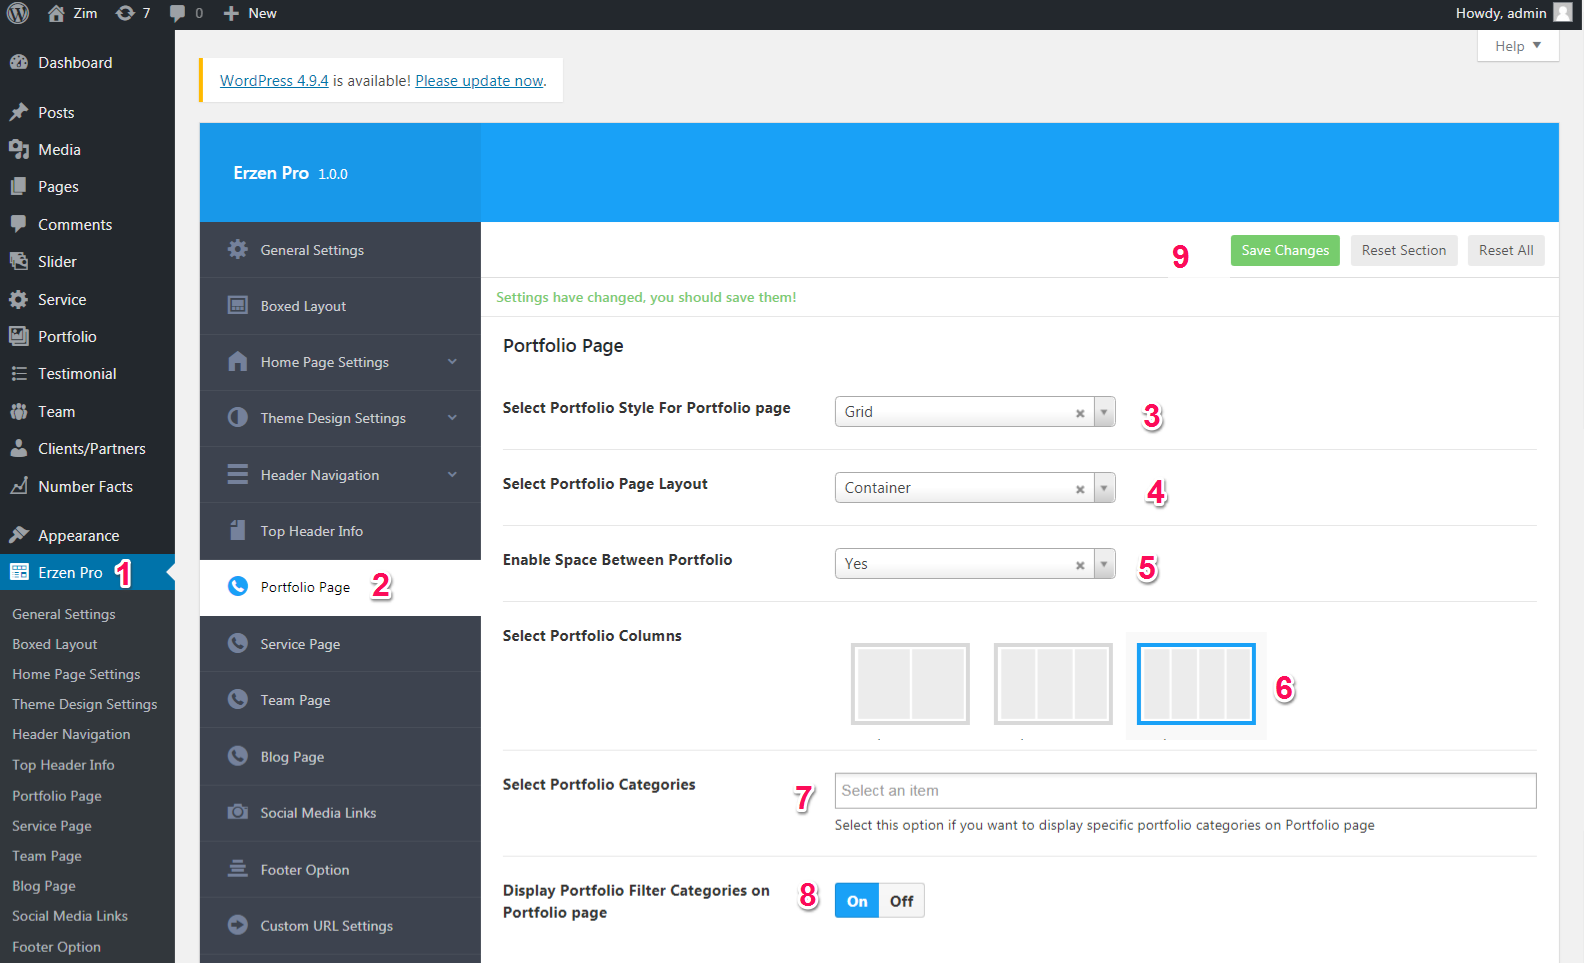Open the Zim site home icon
The width and height of the screenshot is (1584, 963).
(56, 13)
